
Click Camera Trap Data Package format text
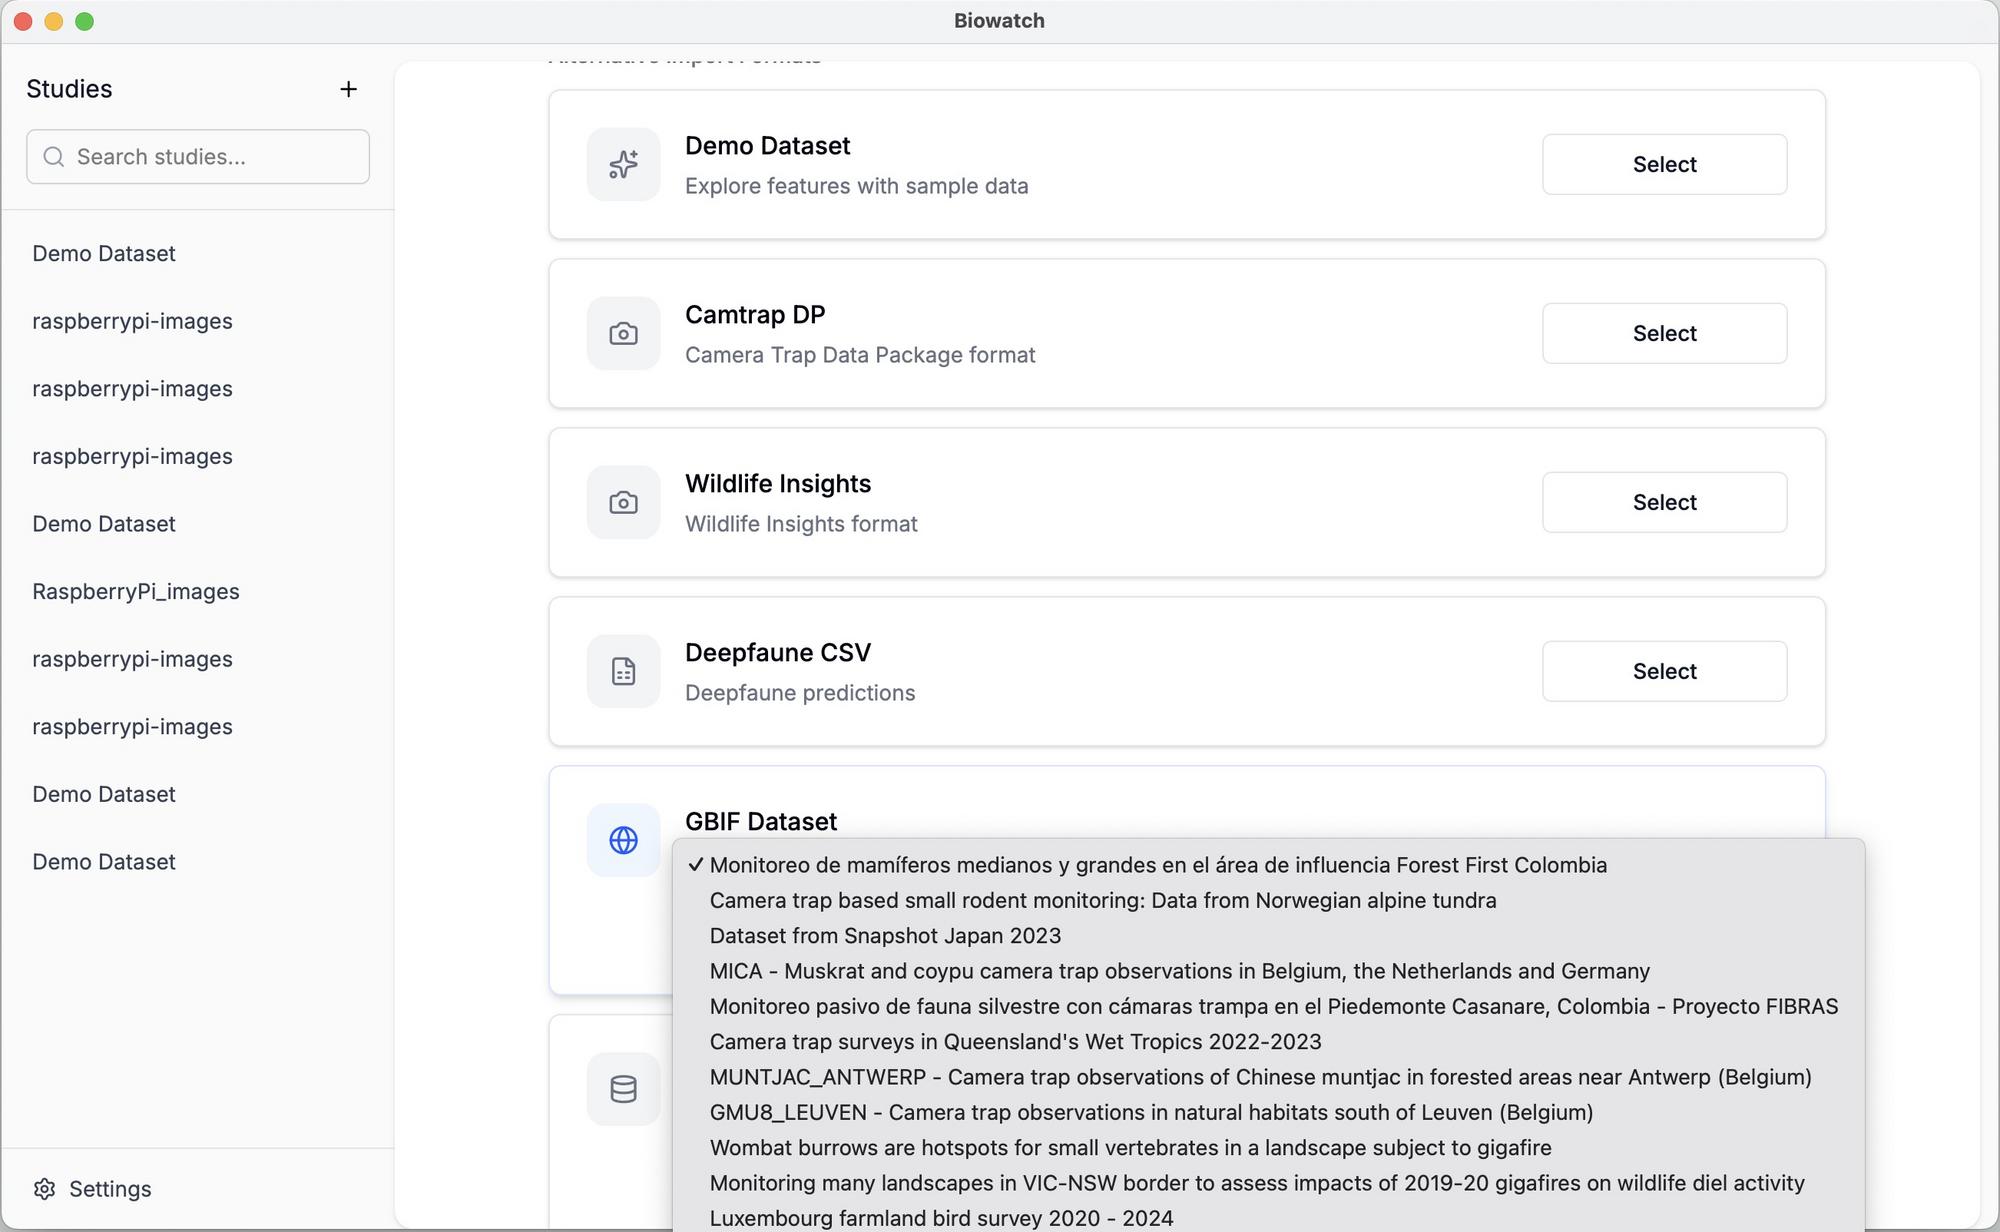click(860, 355)
